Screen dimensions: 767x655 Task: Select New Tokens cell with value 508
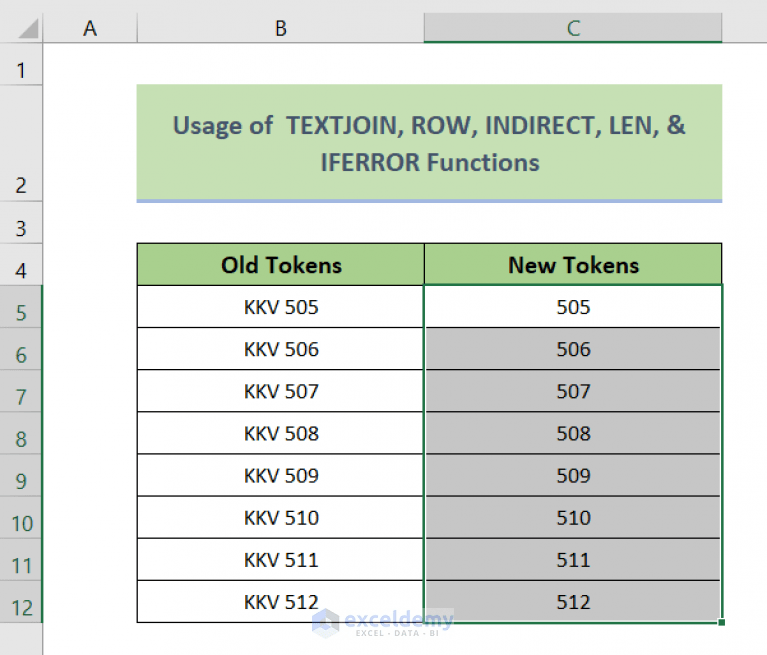click(x=573, y=433)
